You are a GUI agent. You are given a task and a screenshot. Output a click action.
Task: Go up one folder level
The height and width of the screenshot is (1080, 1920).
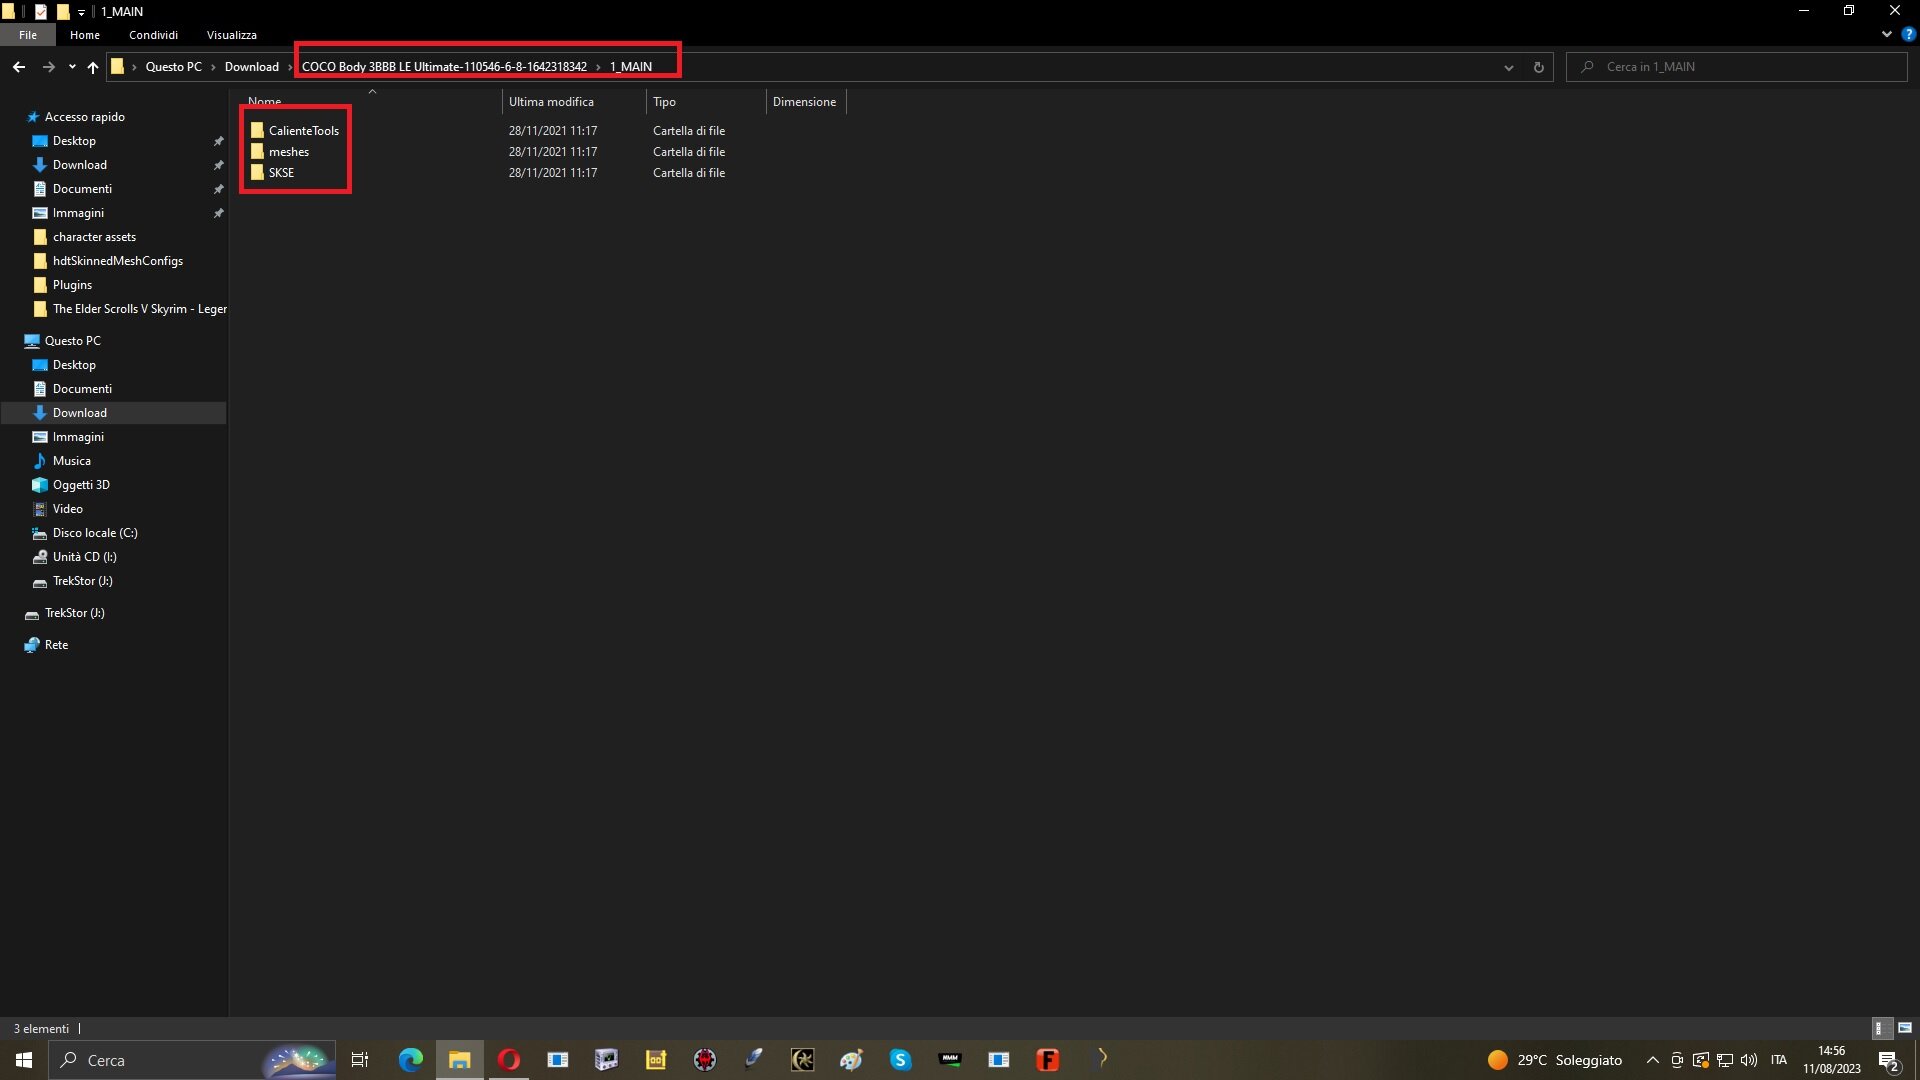click(93, 67)
